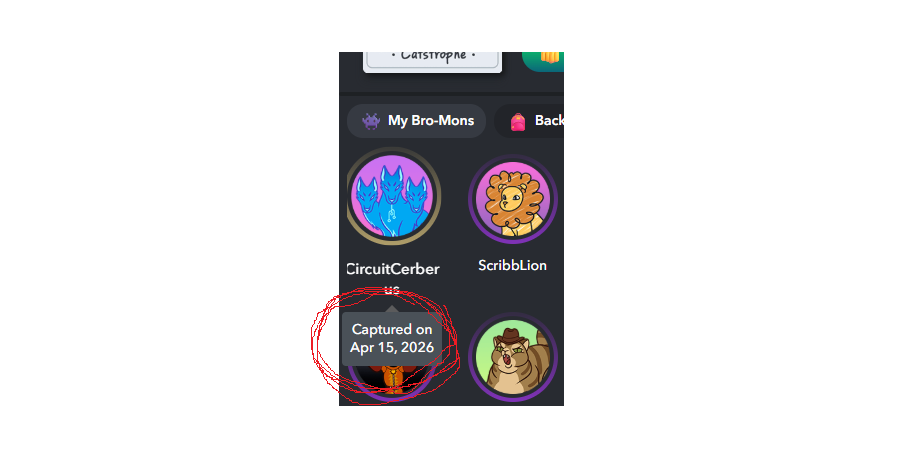Viewport: 924px width, 460px height.
Task: Click the pink backpack icon
Action: click(517, 121)
